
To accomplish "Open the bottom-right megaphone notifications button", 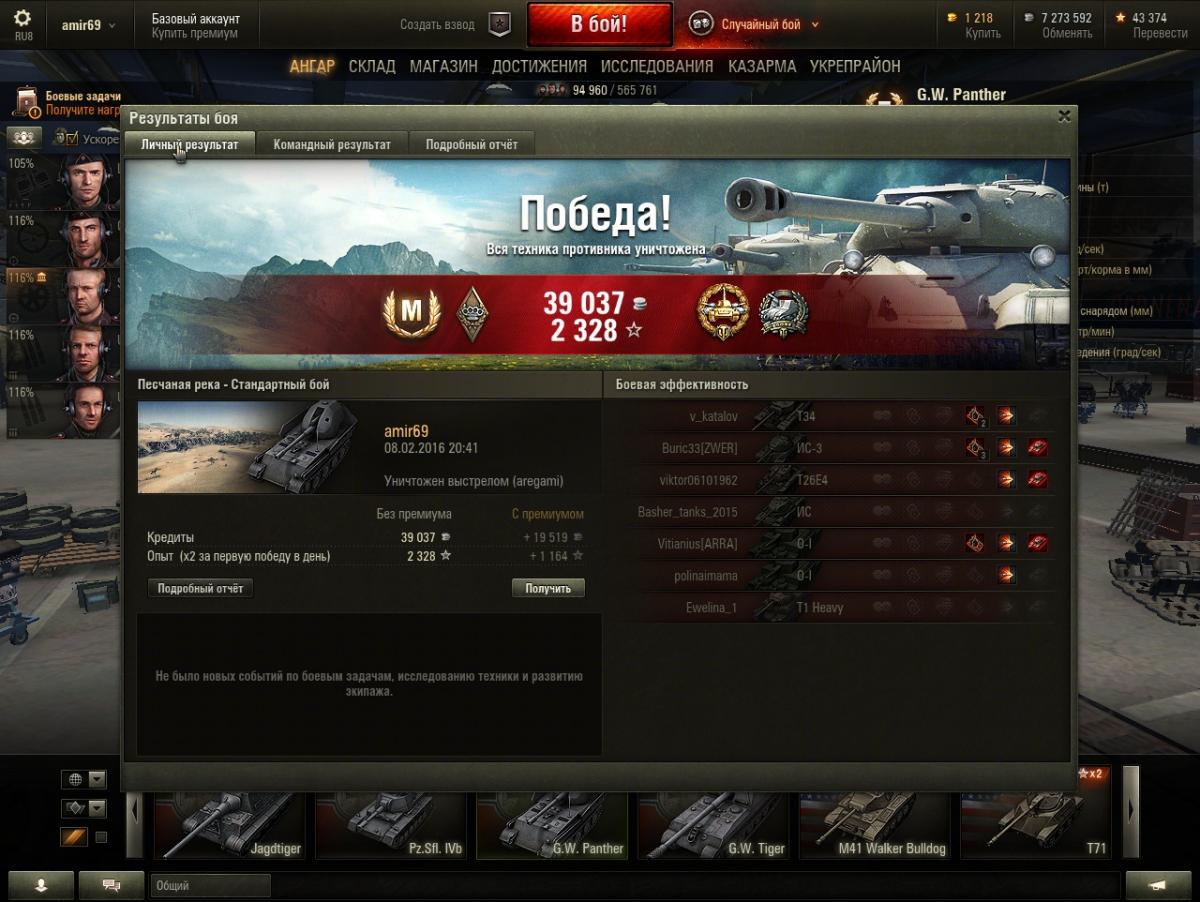I will [1157, 886].
